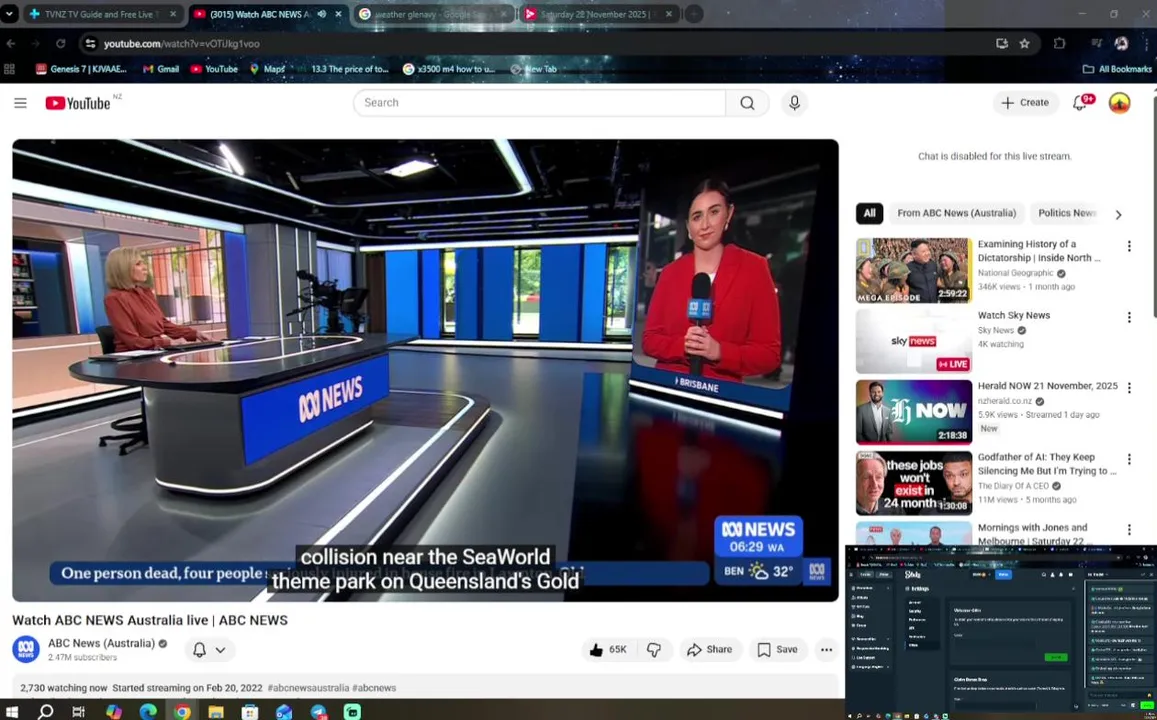Close the YouTube ABC News tab

point(339,14)
